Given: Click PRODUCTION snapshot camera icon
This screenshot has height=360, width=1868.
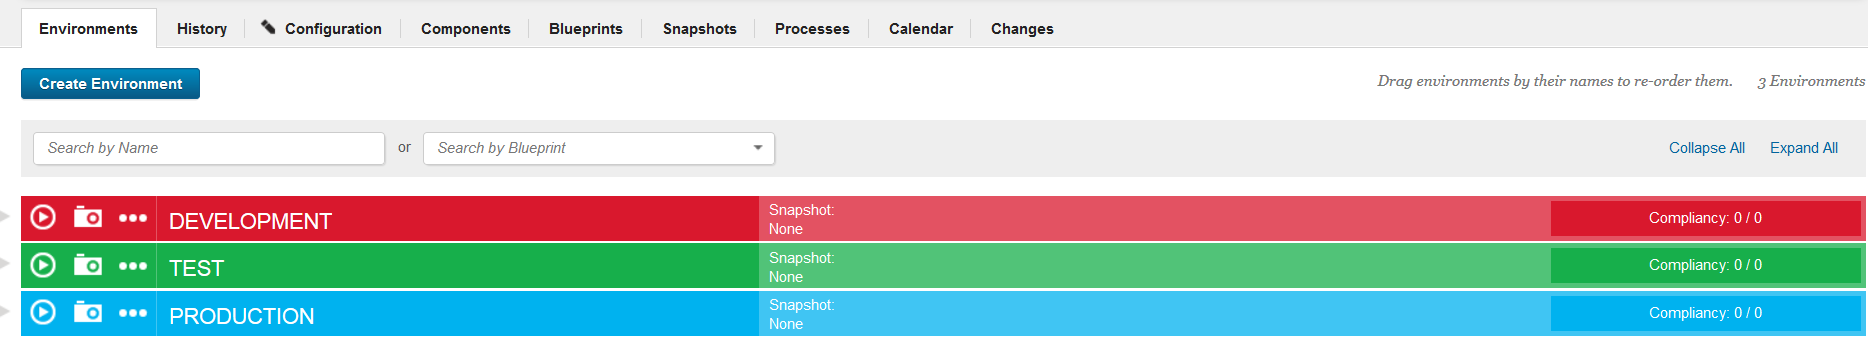Looking at the screenshot, I should (x=88, y=312).
